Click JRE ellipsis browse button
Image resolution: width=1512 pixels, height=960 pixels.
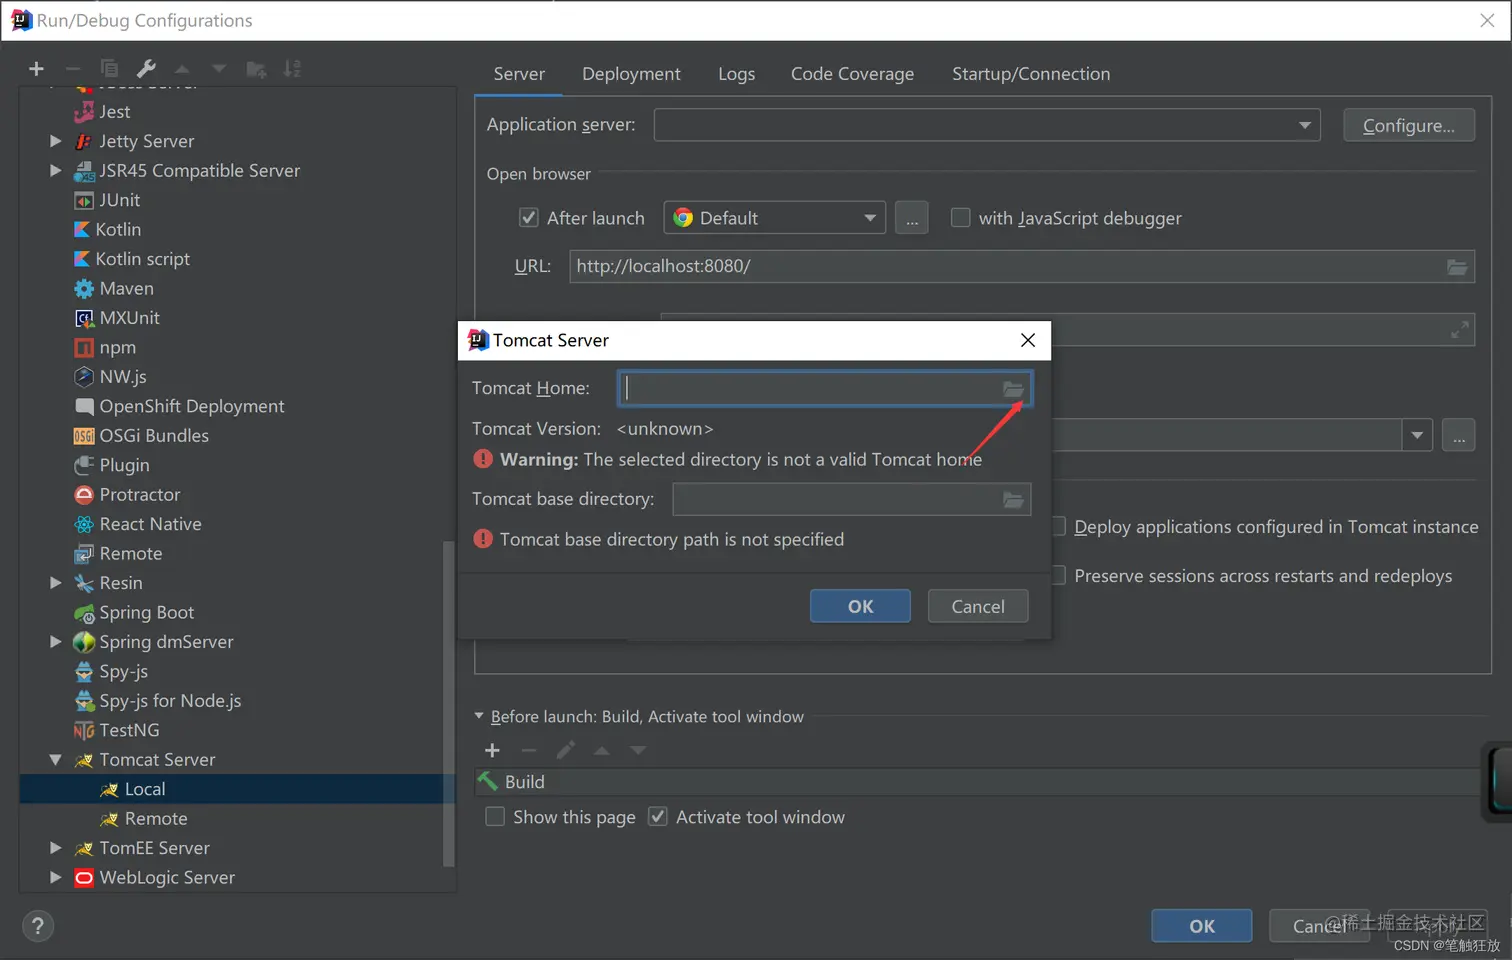point(1459,435)
